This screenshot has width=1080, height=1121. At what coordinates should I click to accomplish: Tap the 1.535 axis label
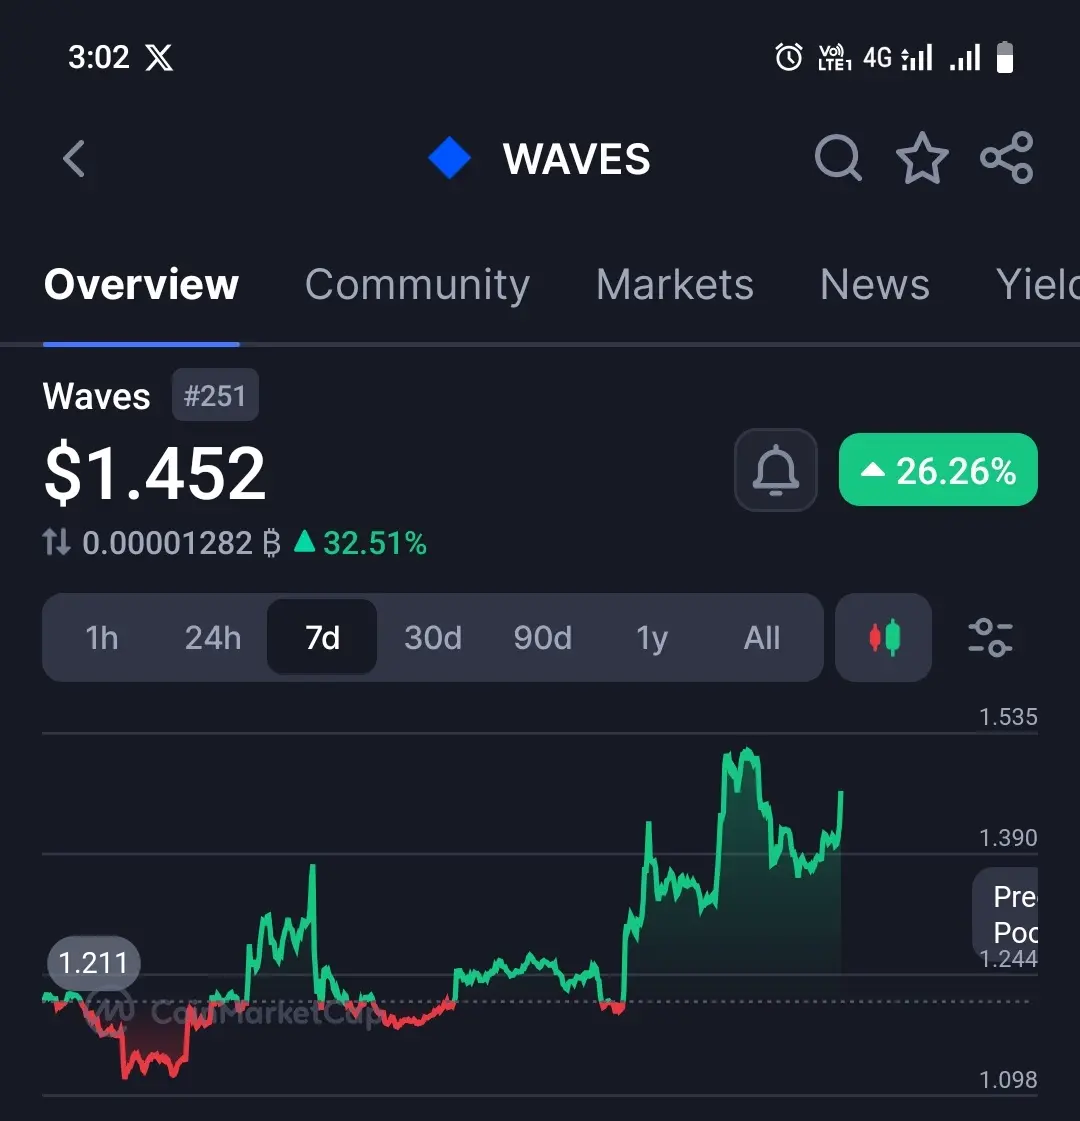(1008, 716)
